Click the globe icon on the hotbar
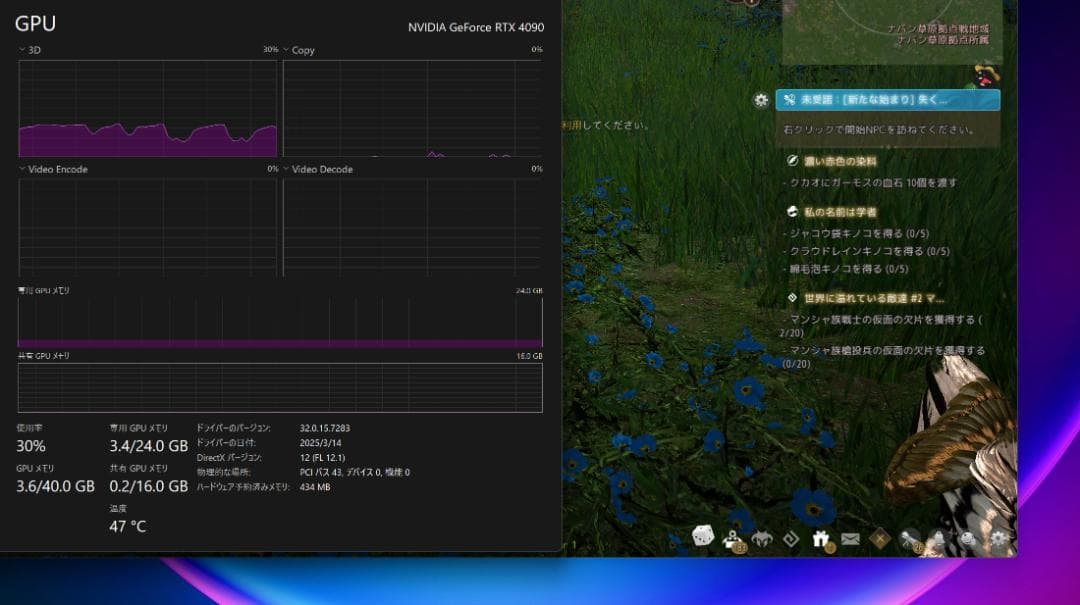Viewport: 1080px width, 605px height. pos(967,537)
